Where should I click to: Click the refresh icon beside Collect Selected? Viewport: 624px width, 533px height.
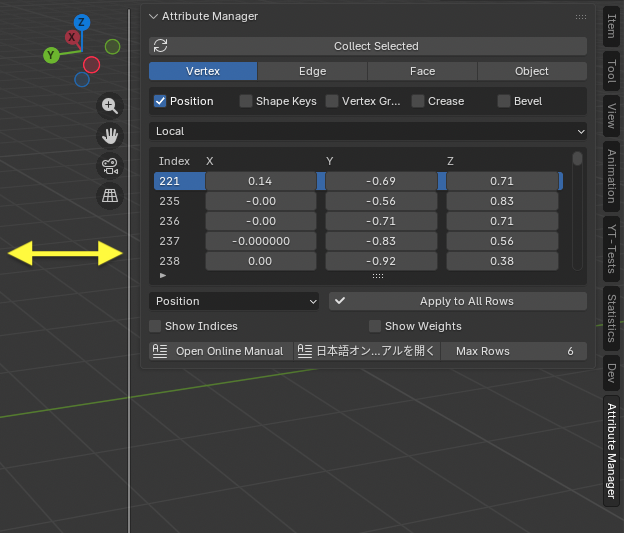160,46
